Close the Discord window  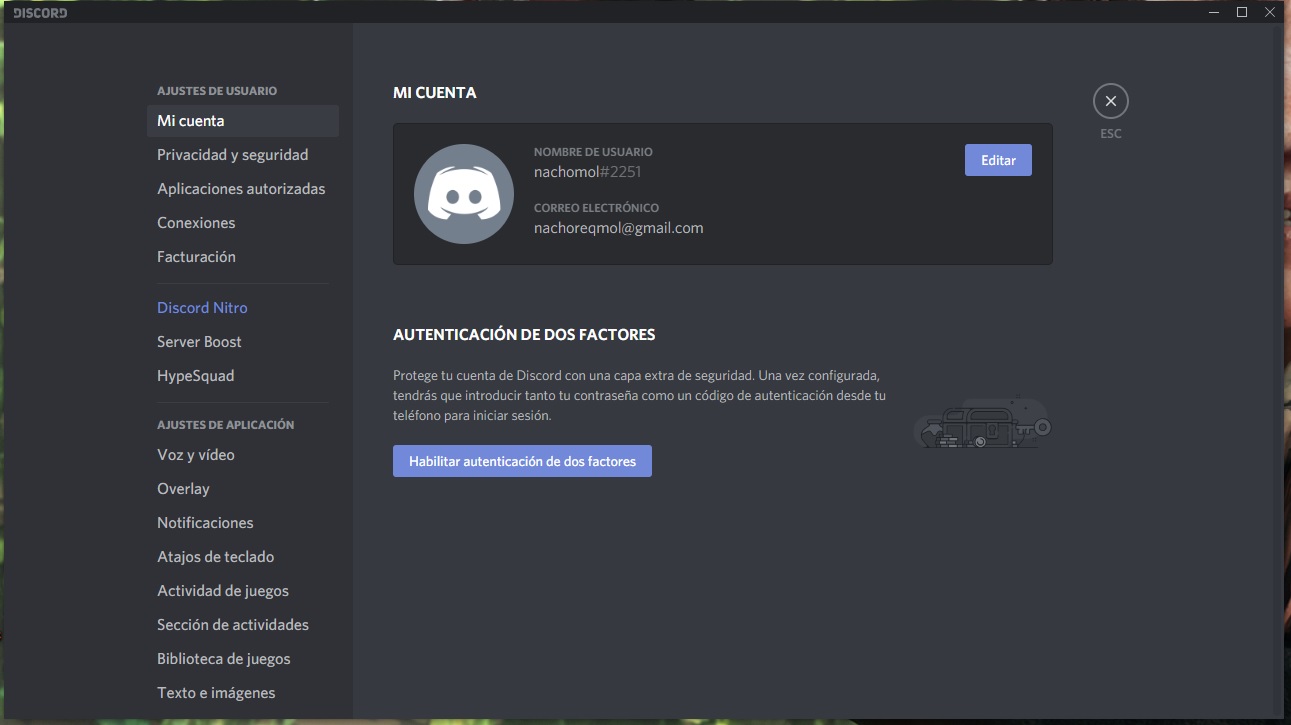[1270, 12]
